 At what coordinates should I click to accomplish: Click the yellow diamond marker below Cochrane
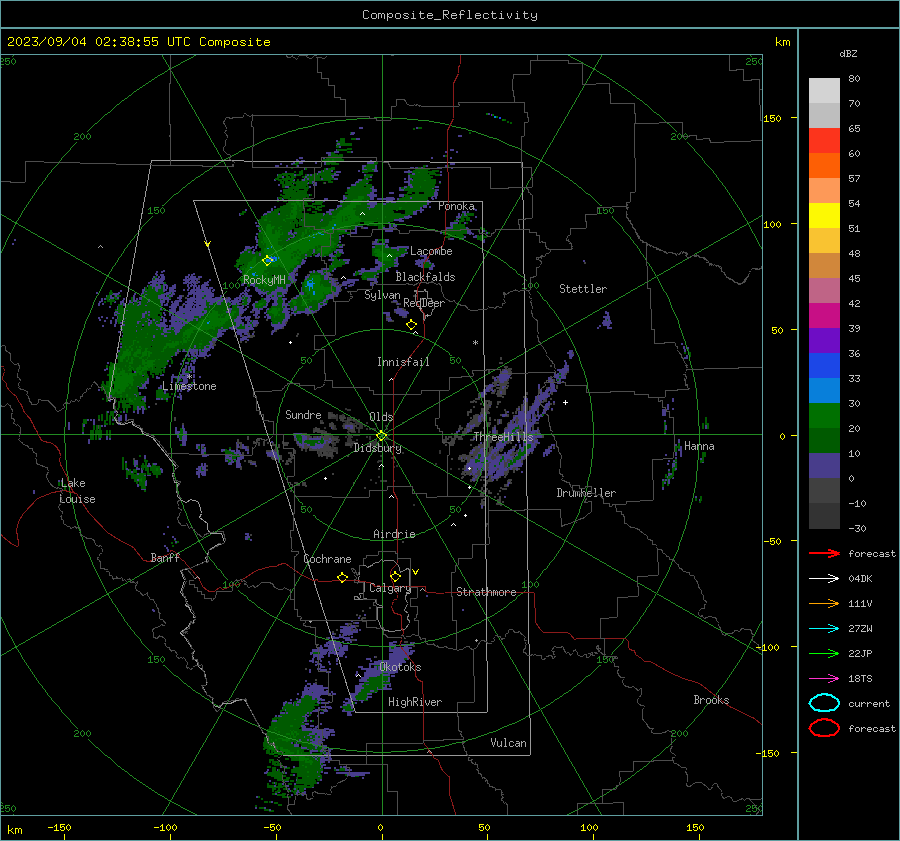click(x=342, y=577)
